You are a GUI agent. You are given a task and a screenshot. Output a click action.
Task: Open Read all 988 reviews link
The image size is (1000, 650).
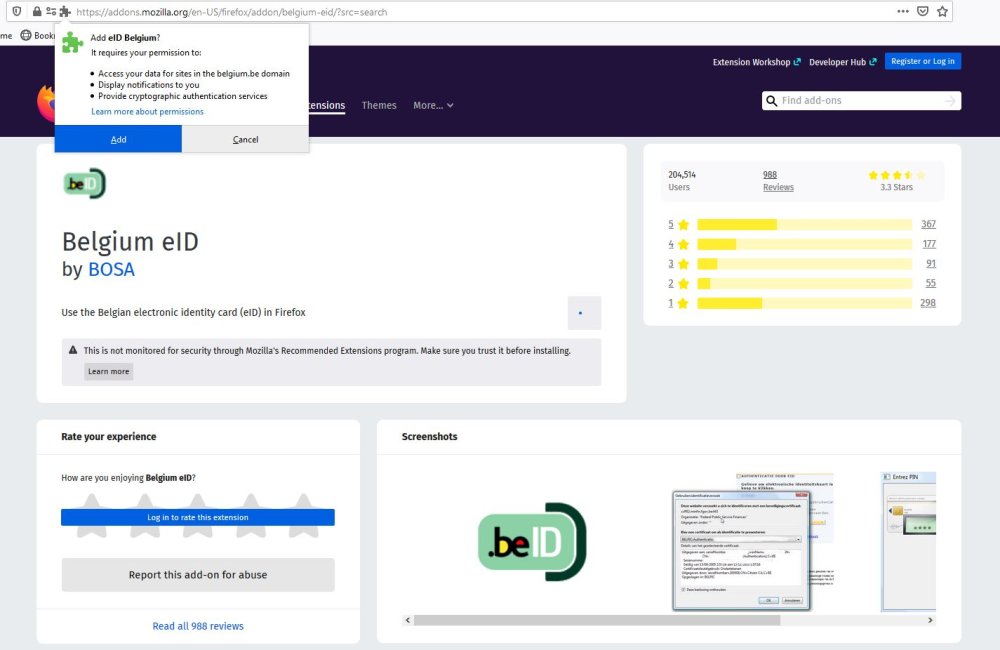[x=198, y=626]
